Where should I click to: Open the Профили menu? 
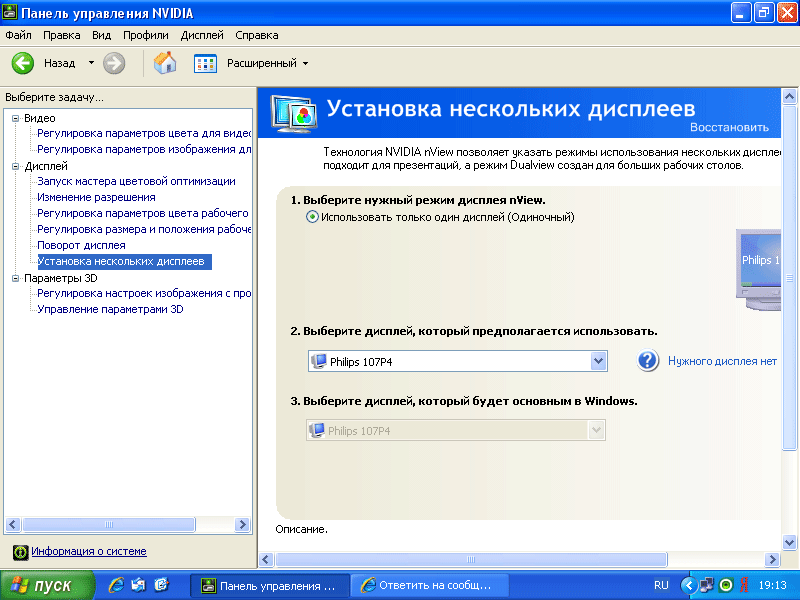[146, 35]
